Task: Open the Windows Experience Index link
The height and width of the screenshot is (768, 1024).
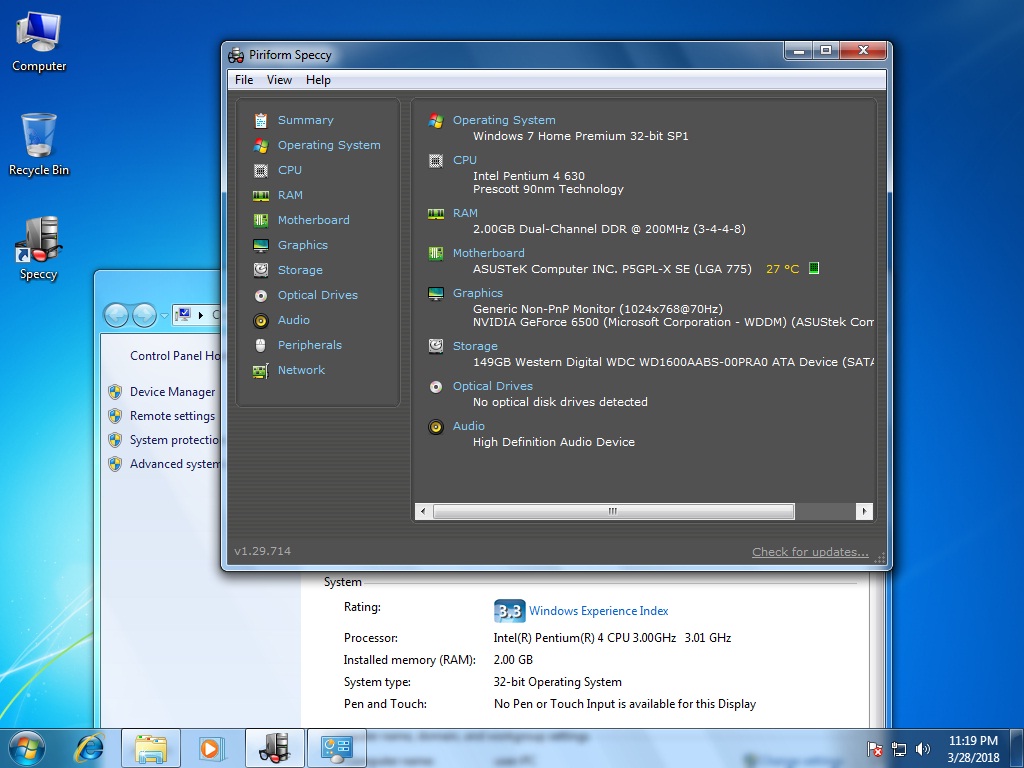Action: (x=598, y=611)
